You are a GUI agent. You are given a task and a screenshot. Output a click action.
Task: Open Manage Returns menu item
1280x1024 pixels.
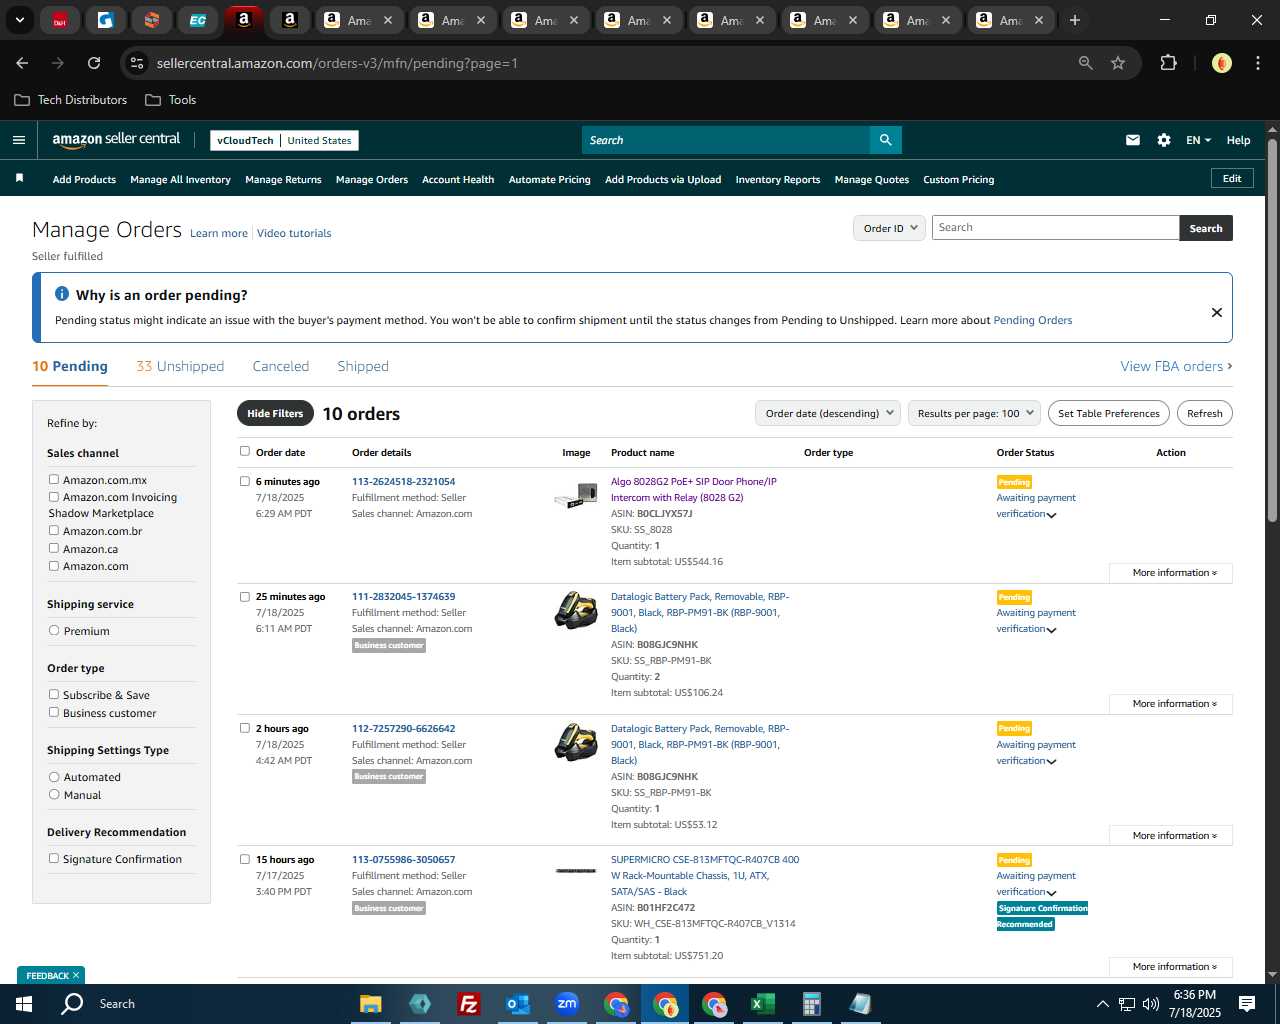point(283,180)
